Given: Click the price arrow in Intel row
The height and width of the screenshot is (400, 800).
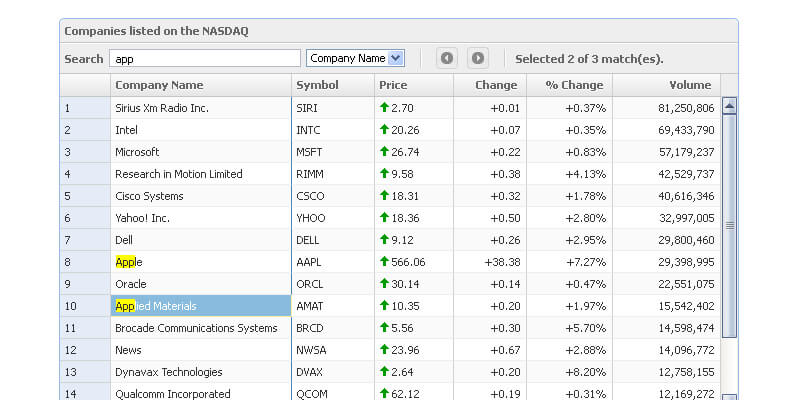Looking at the screenshot, I should click(384, 130).
